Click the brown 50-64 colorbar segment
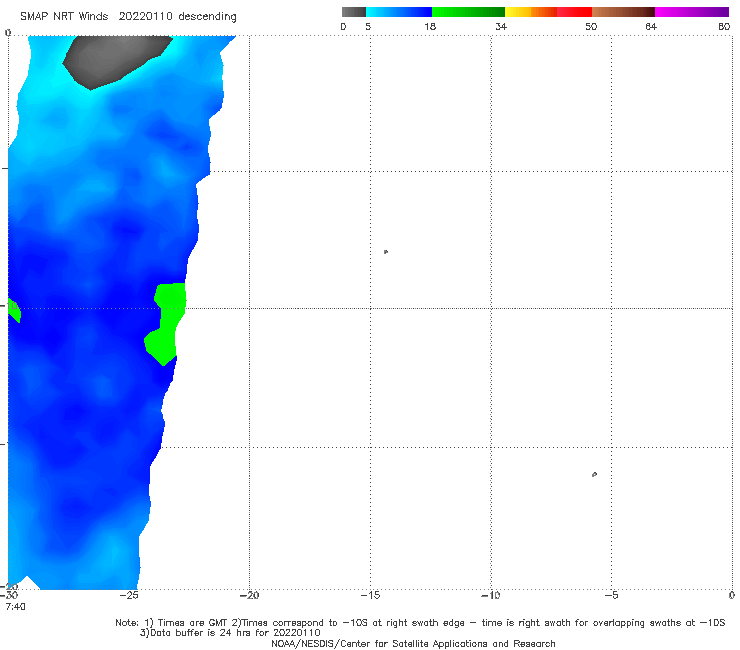 pos(623,12)
